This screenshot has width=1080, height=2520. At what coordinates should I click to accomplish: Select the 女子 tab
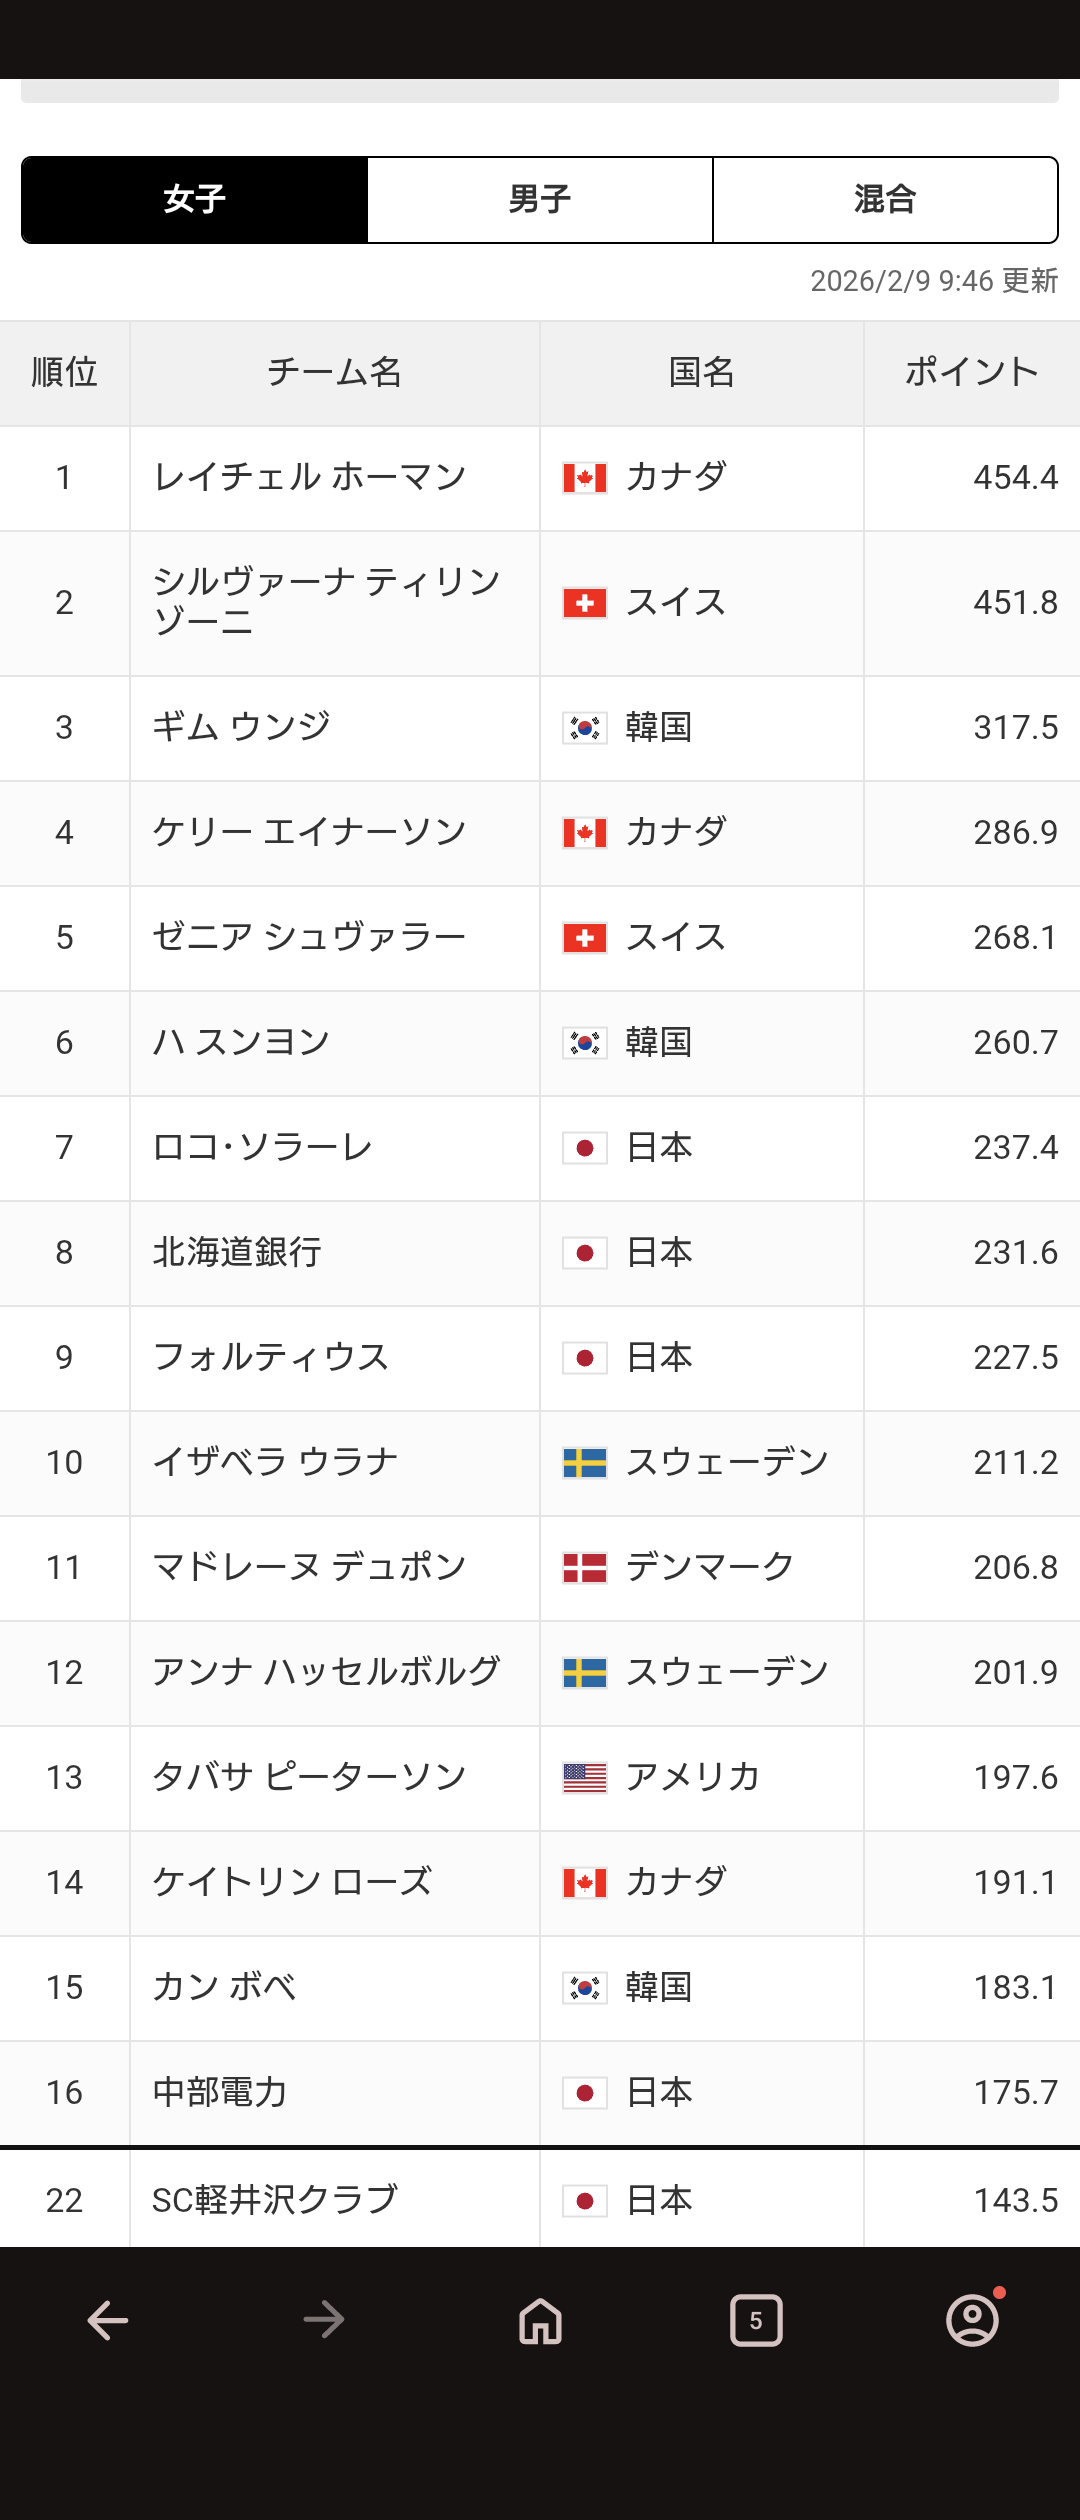coord(195,200)
